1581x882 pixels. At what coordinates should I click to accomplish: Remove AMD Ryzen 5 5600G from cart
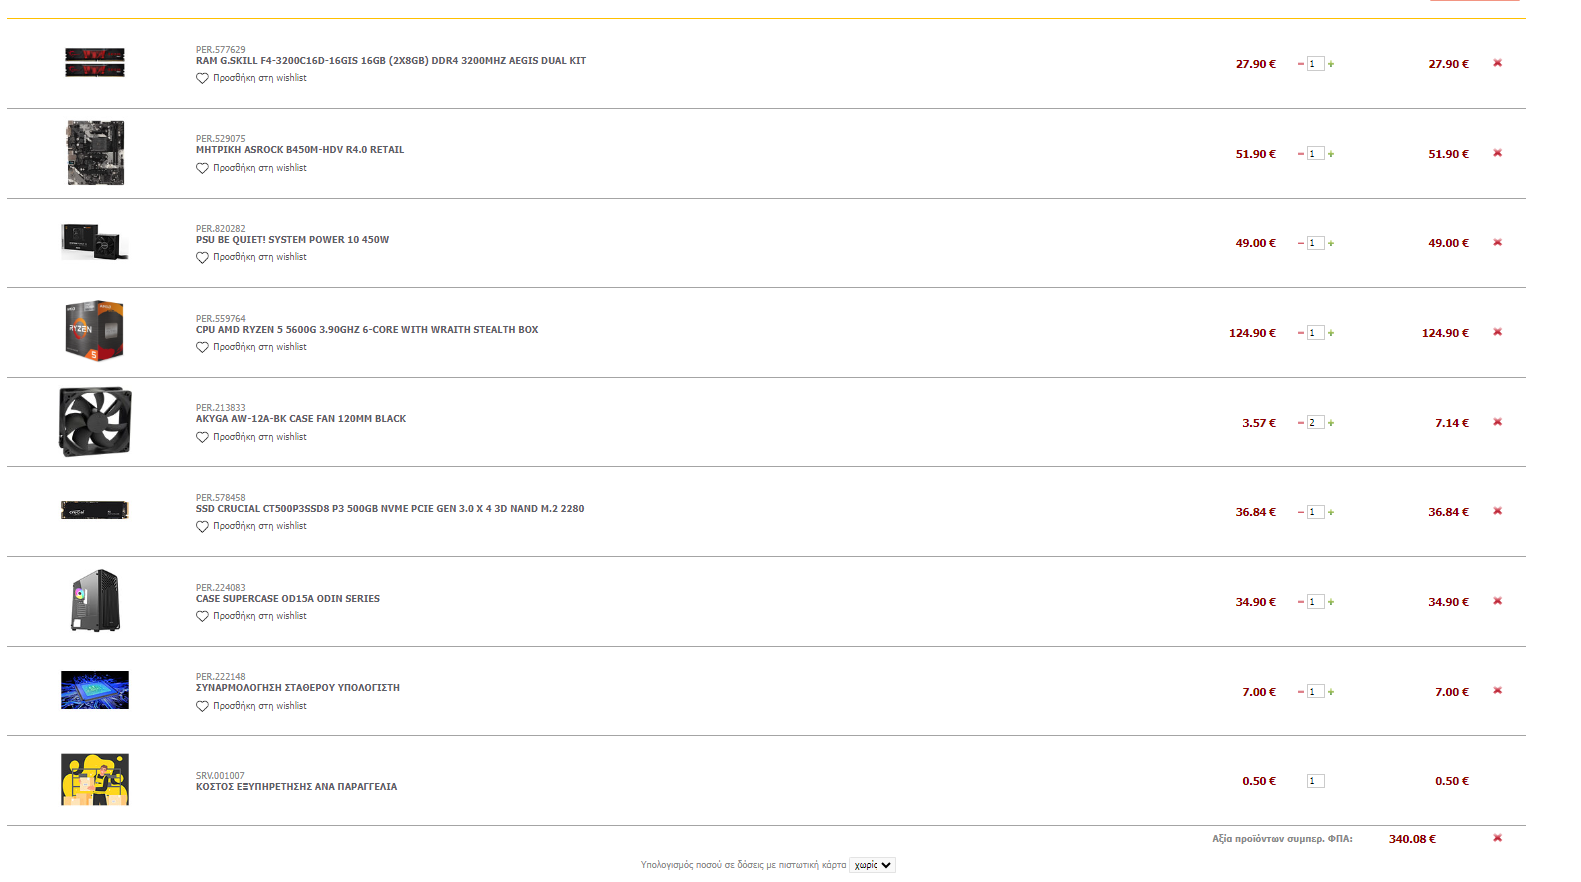coord(1497,332)
